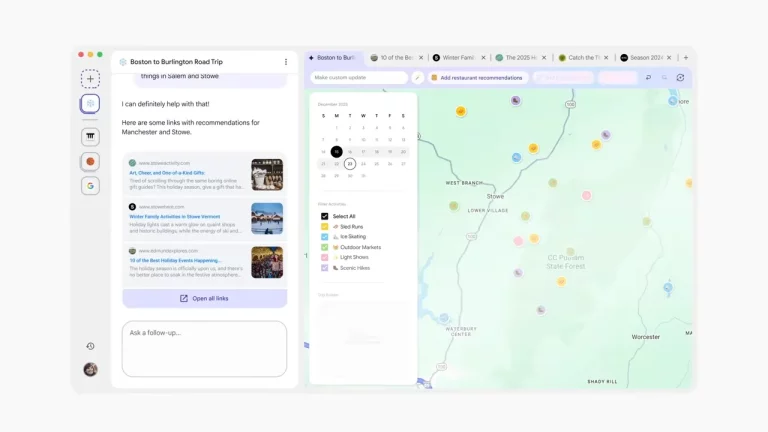768x432 pixels.
Task: Click Add restaurant recommendations chip
Action: point(477,77)
